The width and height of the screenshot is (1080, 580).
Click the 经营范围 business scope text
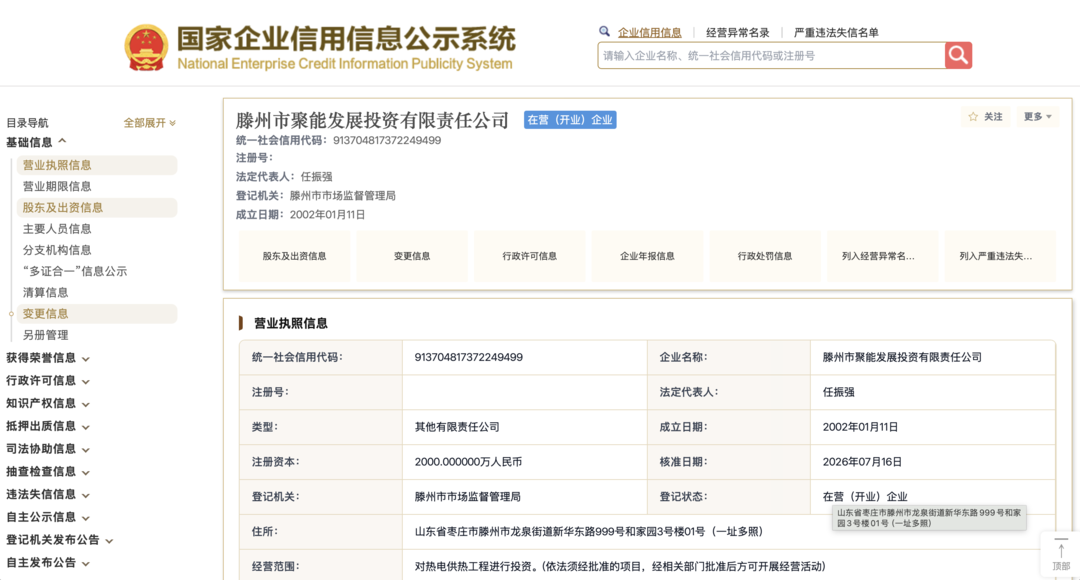pyautogui.click(x=620, y=566)
